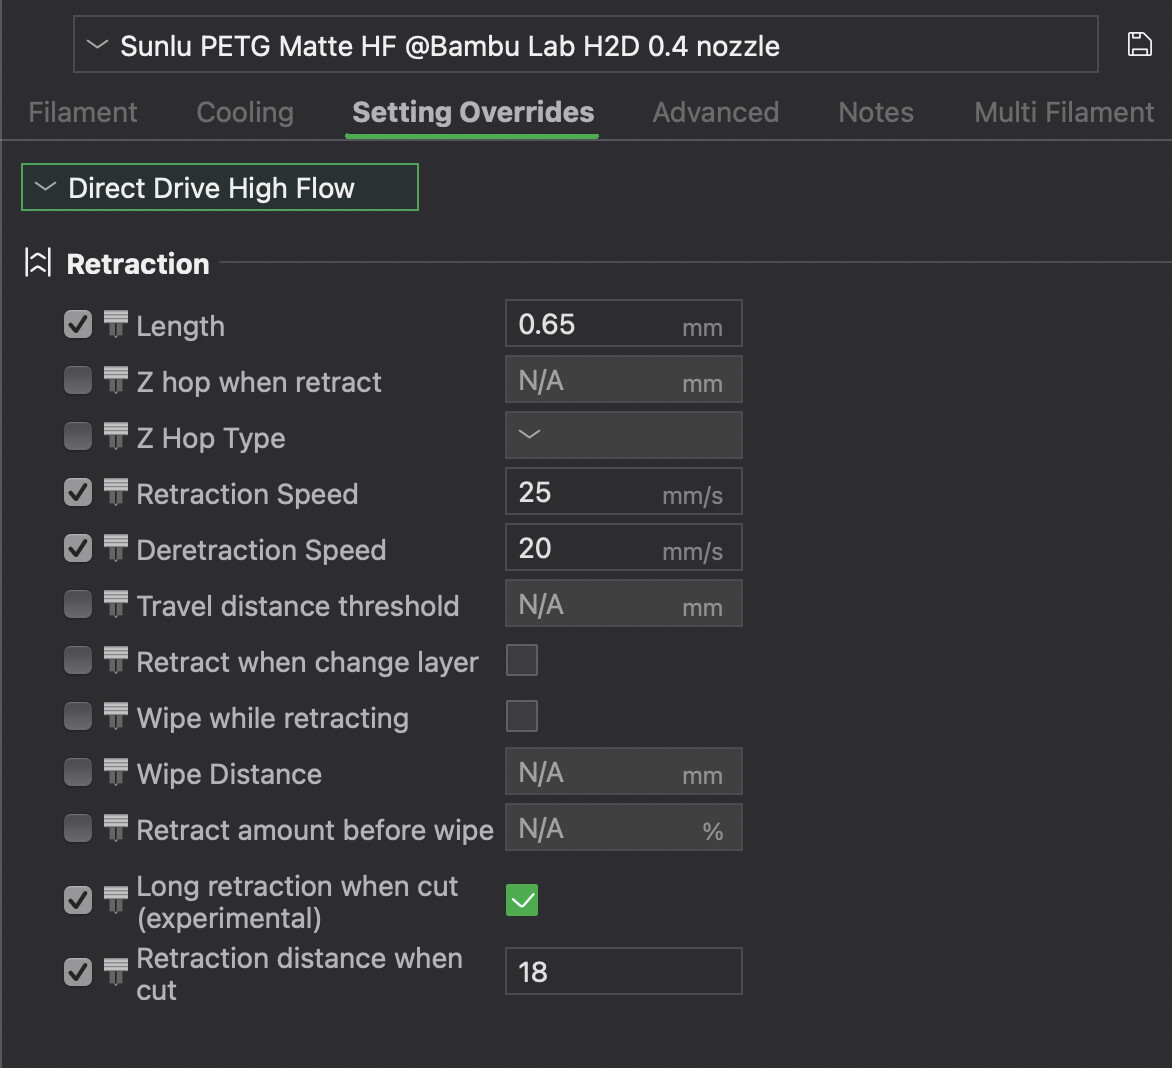Screen dimensions: 1172x1068
Task: Enable the Wipe while retracting override checkbox
Action: click(x=78, y=717)
